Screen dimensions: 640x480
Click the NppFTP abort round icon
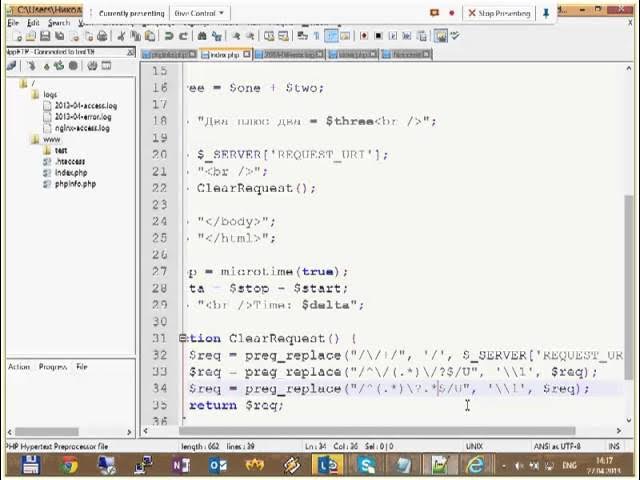(x=73, y=66)
